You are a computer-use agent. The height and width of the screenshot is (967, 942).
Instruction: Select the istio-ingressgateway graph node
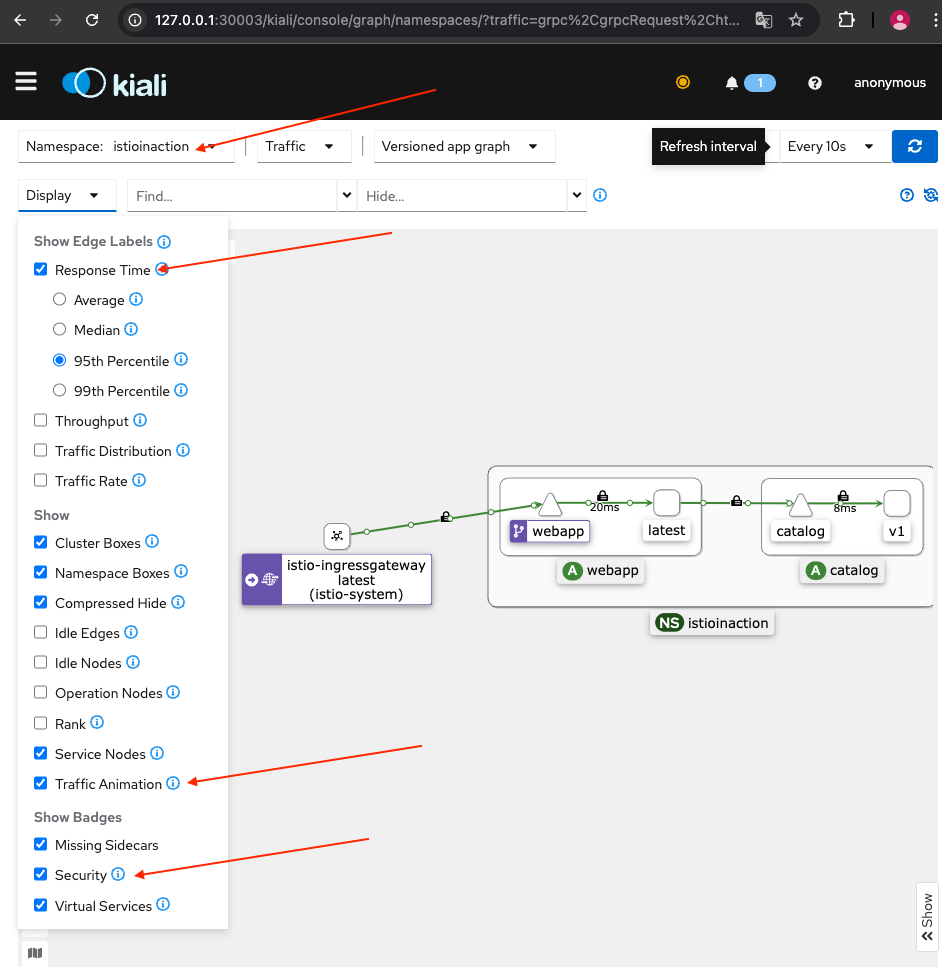pyautogui.click(x=337, y=536)
